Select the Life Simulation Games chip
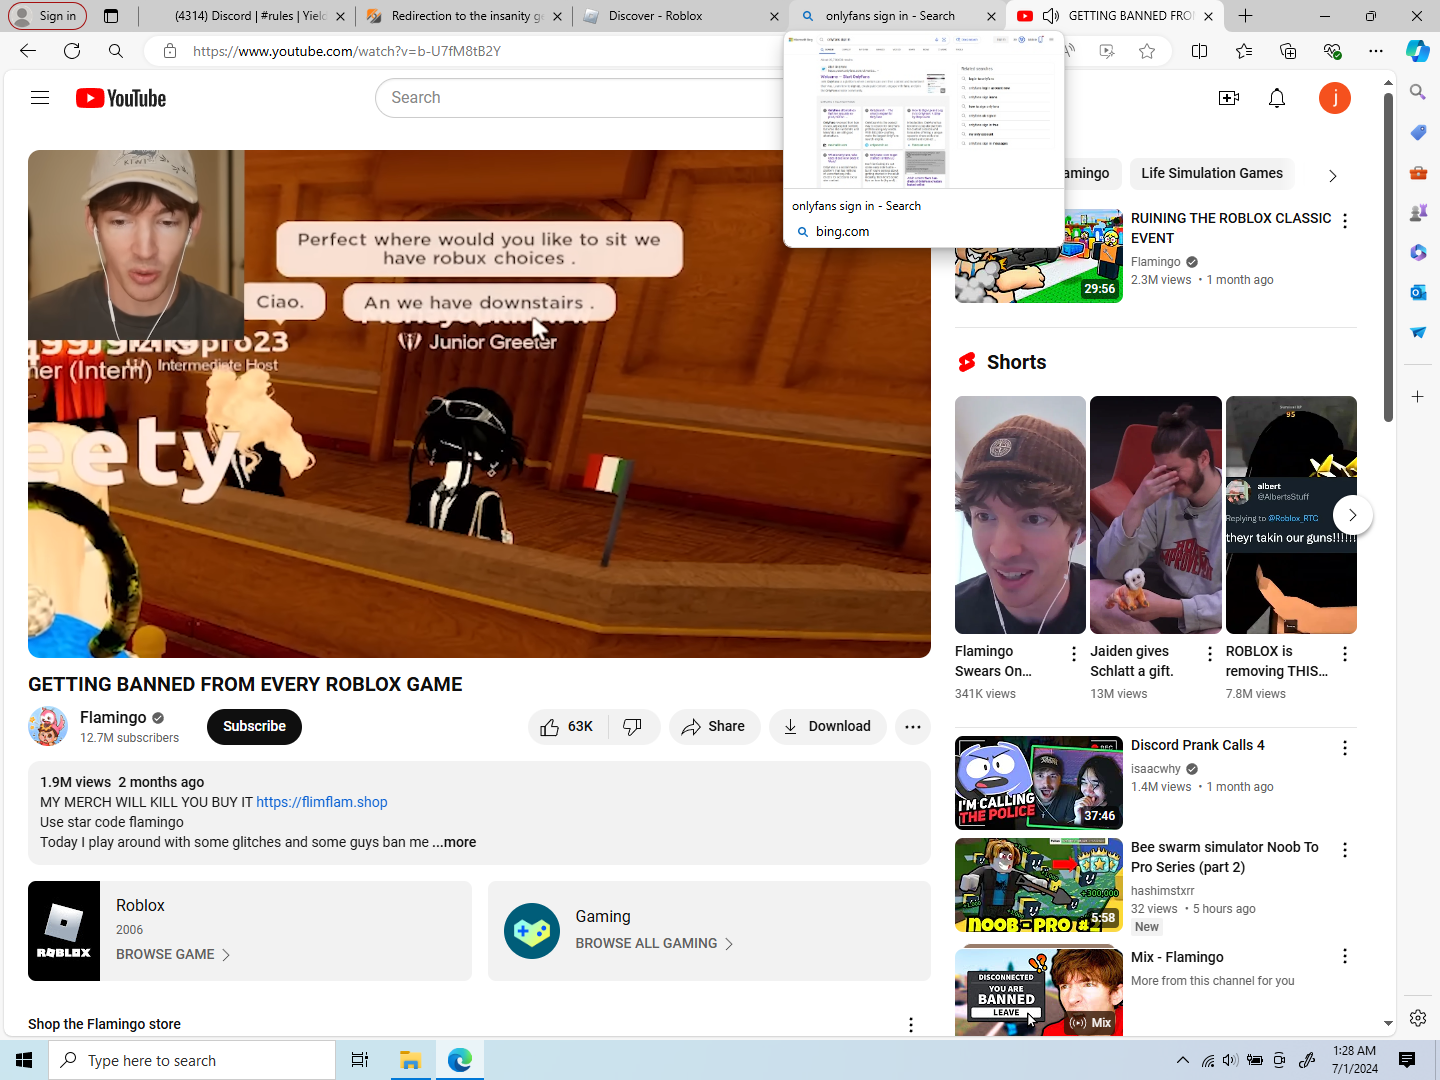This screenshot has width=1440, height=1080. [1212, 174]
